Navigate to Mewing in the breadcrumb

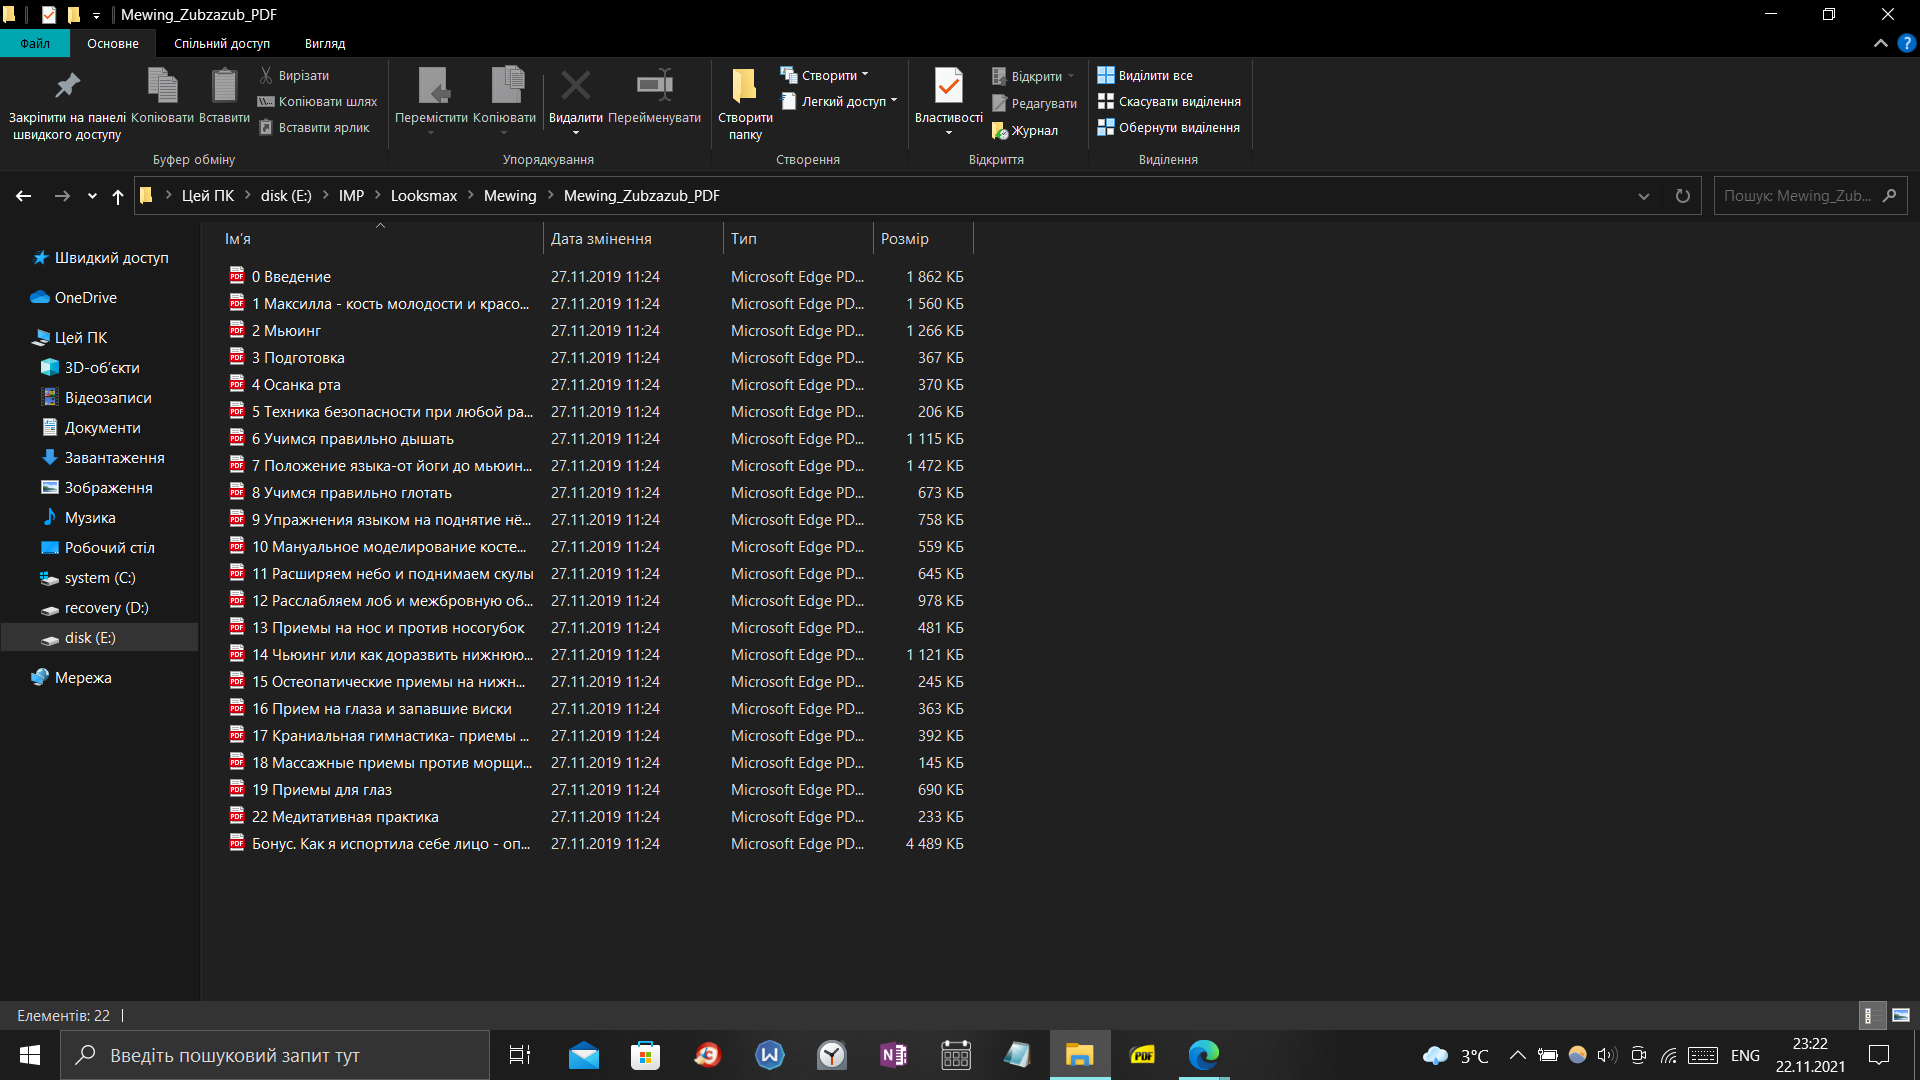click(x=510, y=196)
